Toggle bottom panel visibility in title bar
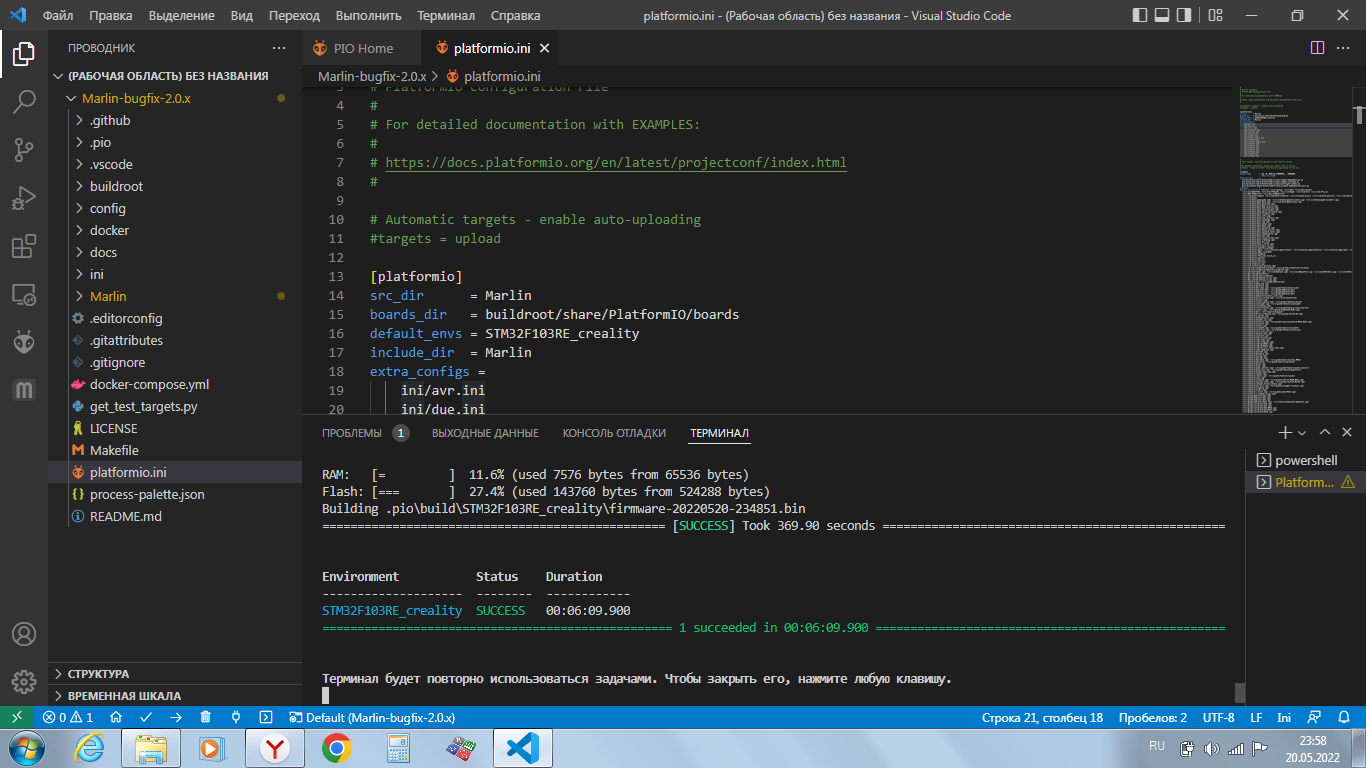The image size is (1366, 768). 1162,15
